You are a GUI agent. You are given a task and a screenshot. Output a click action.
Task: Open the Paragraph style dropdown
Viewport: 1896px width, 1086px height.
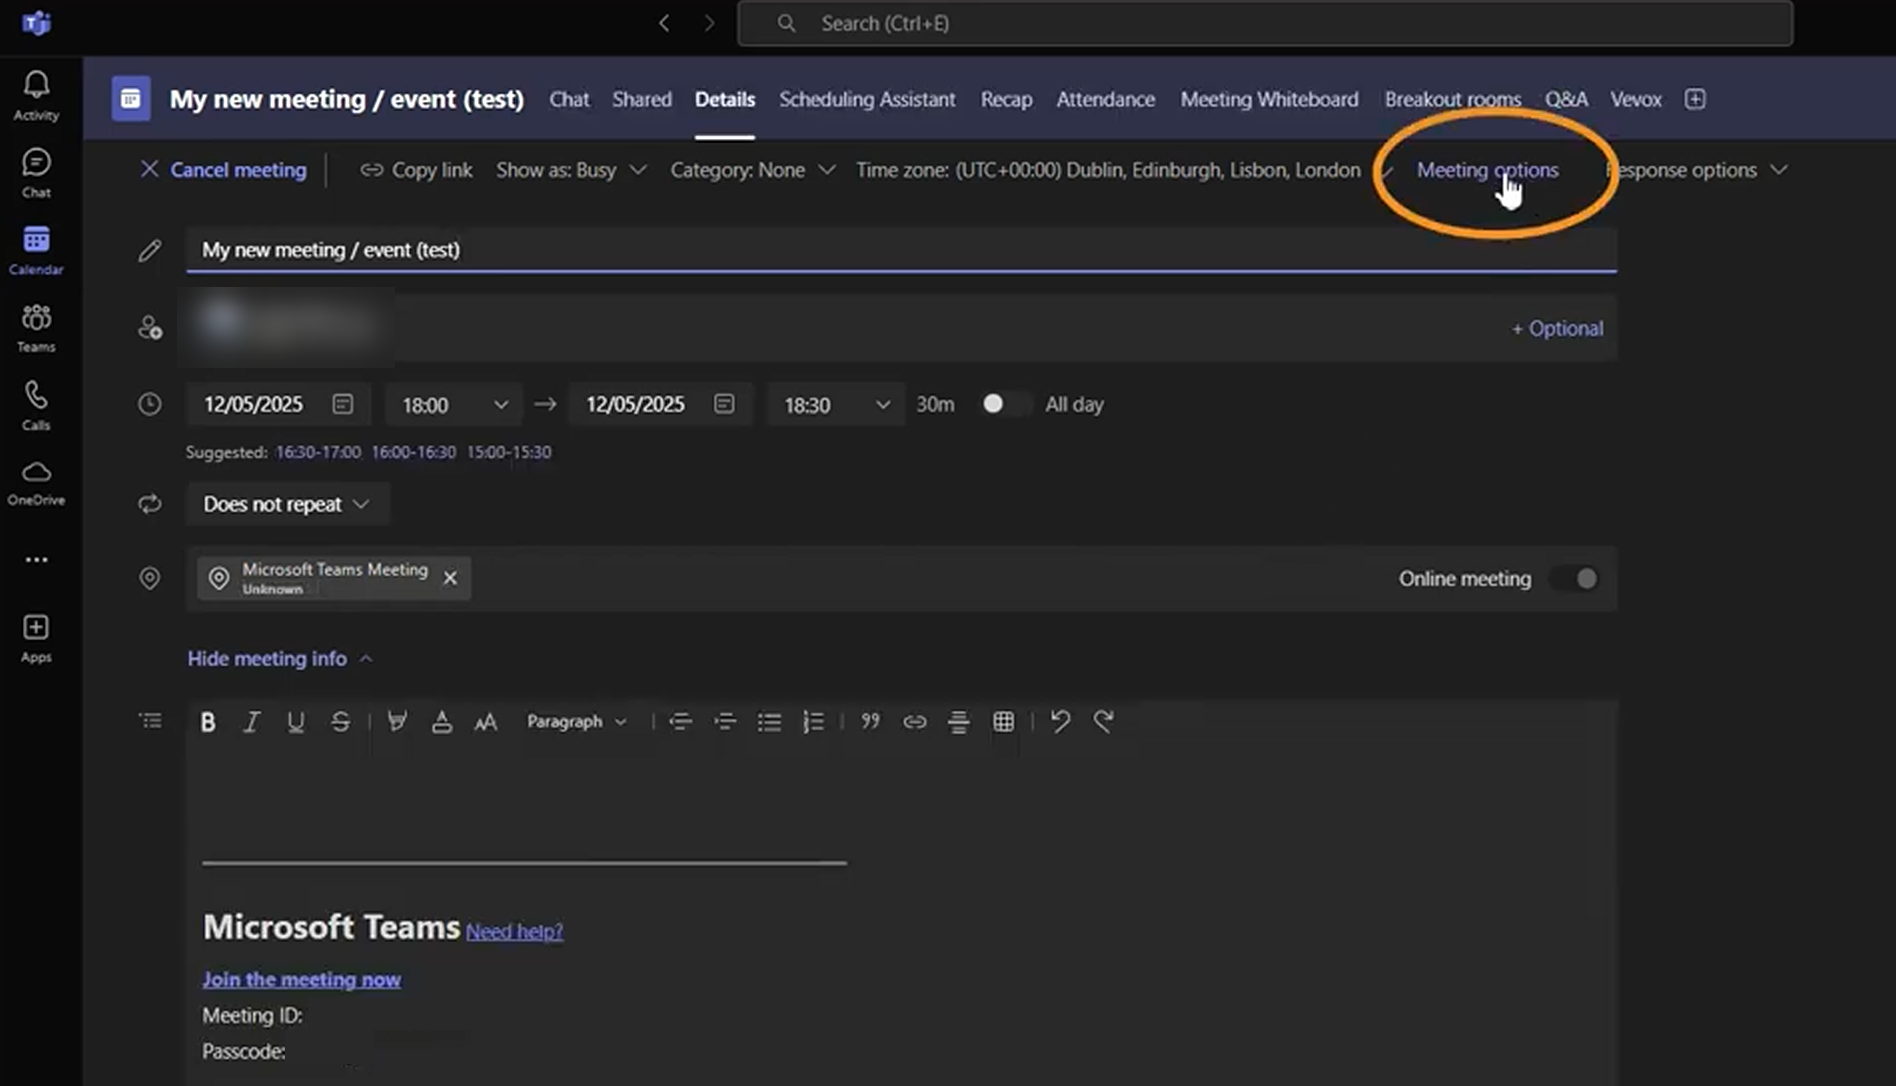pos(577,722)
